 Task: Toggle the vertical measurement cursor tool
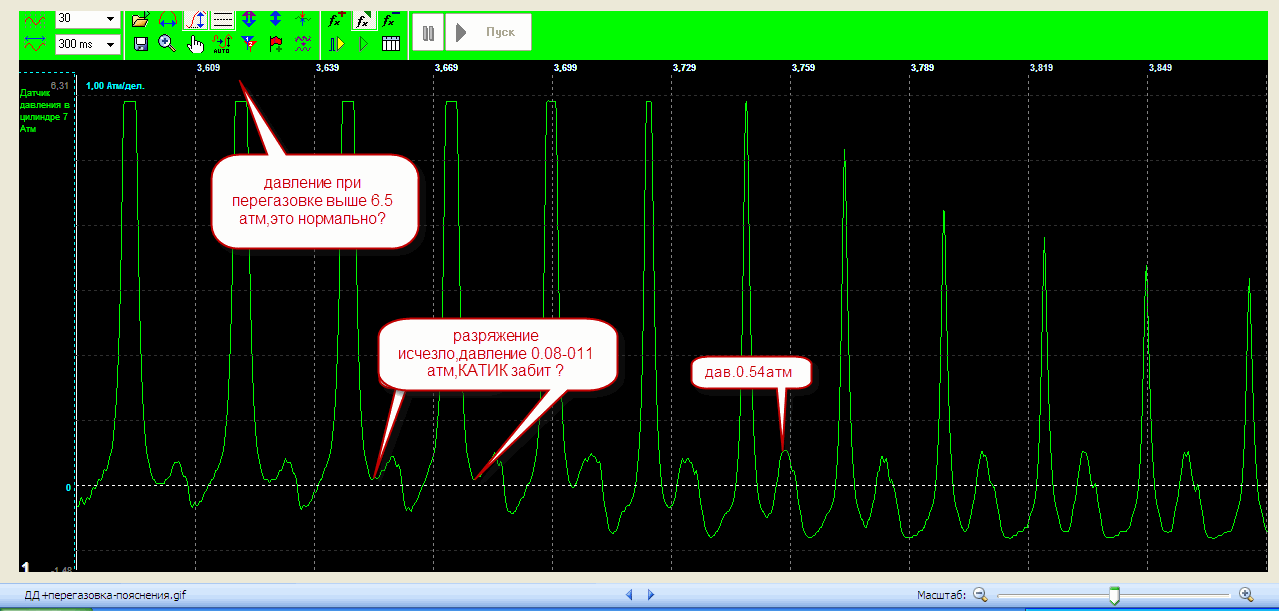coord(195,19)
